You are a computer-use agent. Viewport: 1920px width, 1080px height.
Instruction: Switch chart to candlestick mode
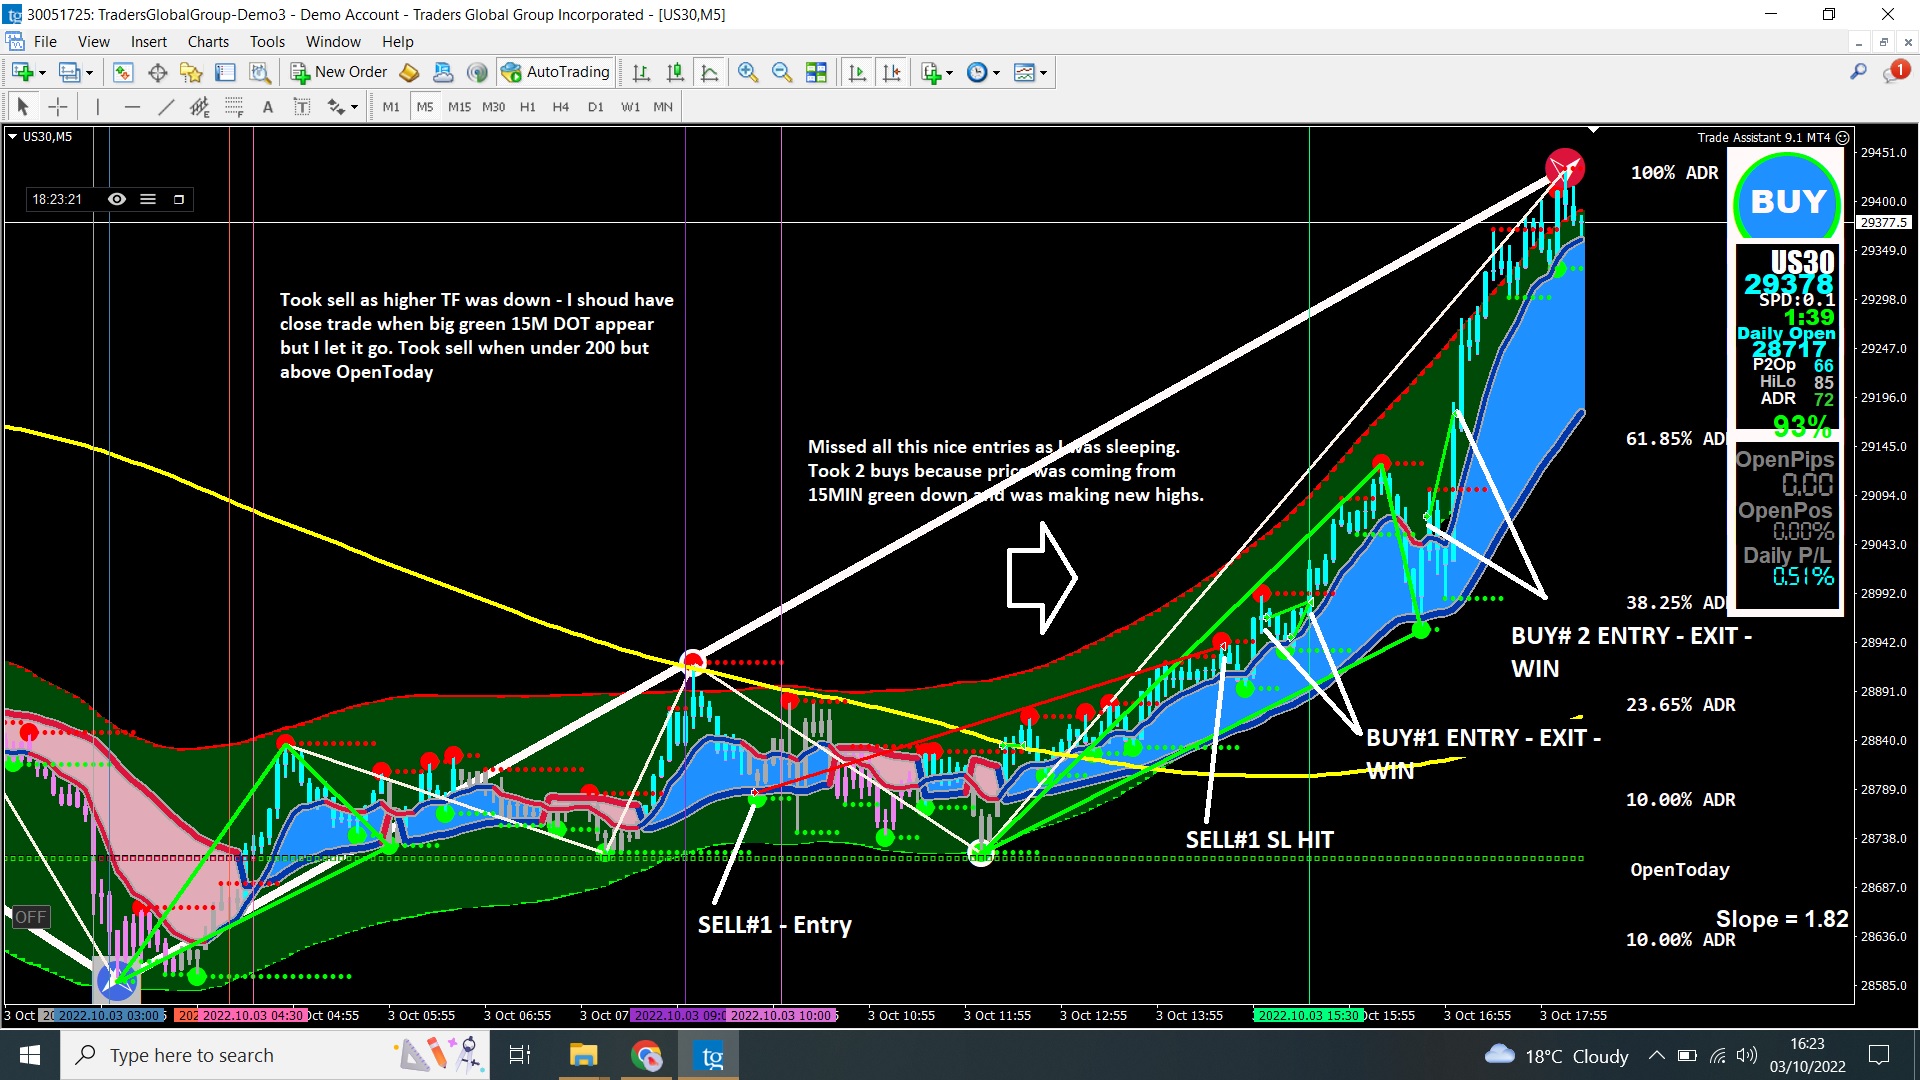[675, 72]
